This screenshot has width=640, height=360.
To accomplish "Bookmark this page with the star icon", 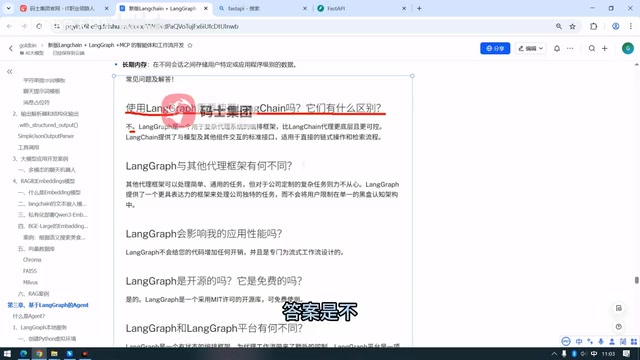I will pos(573,26).
